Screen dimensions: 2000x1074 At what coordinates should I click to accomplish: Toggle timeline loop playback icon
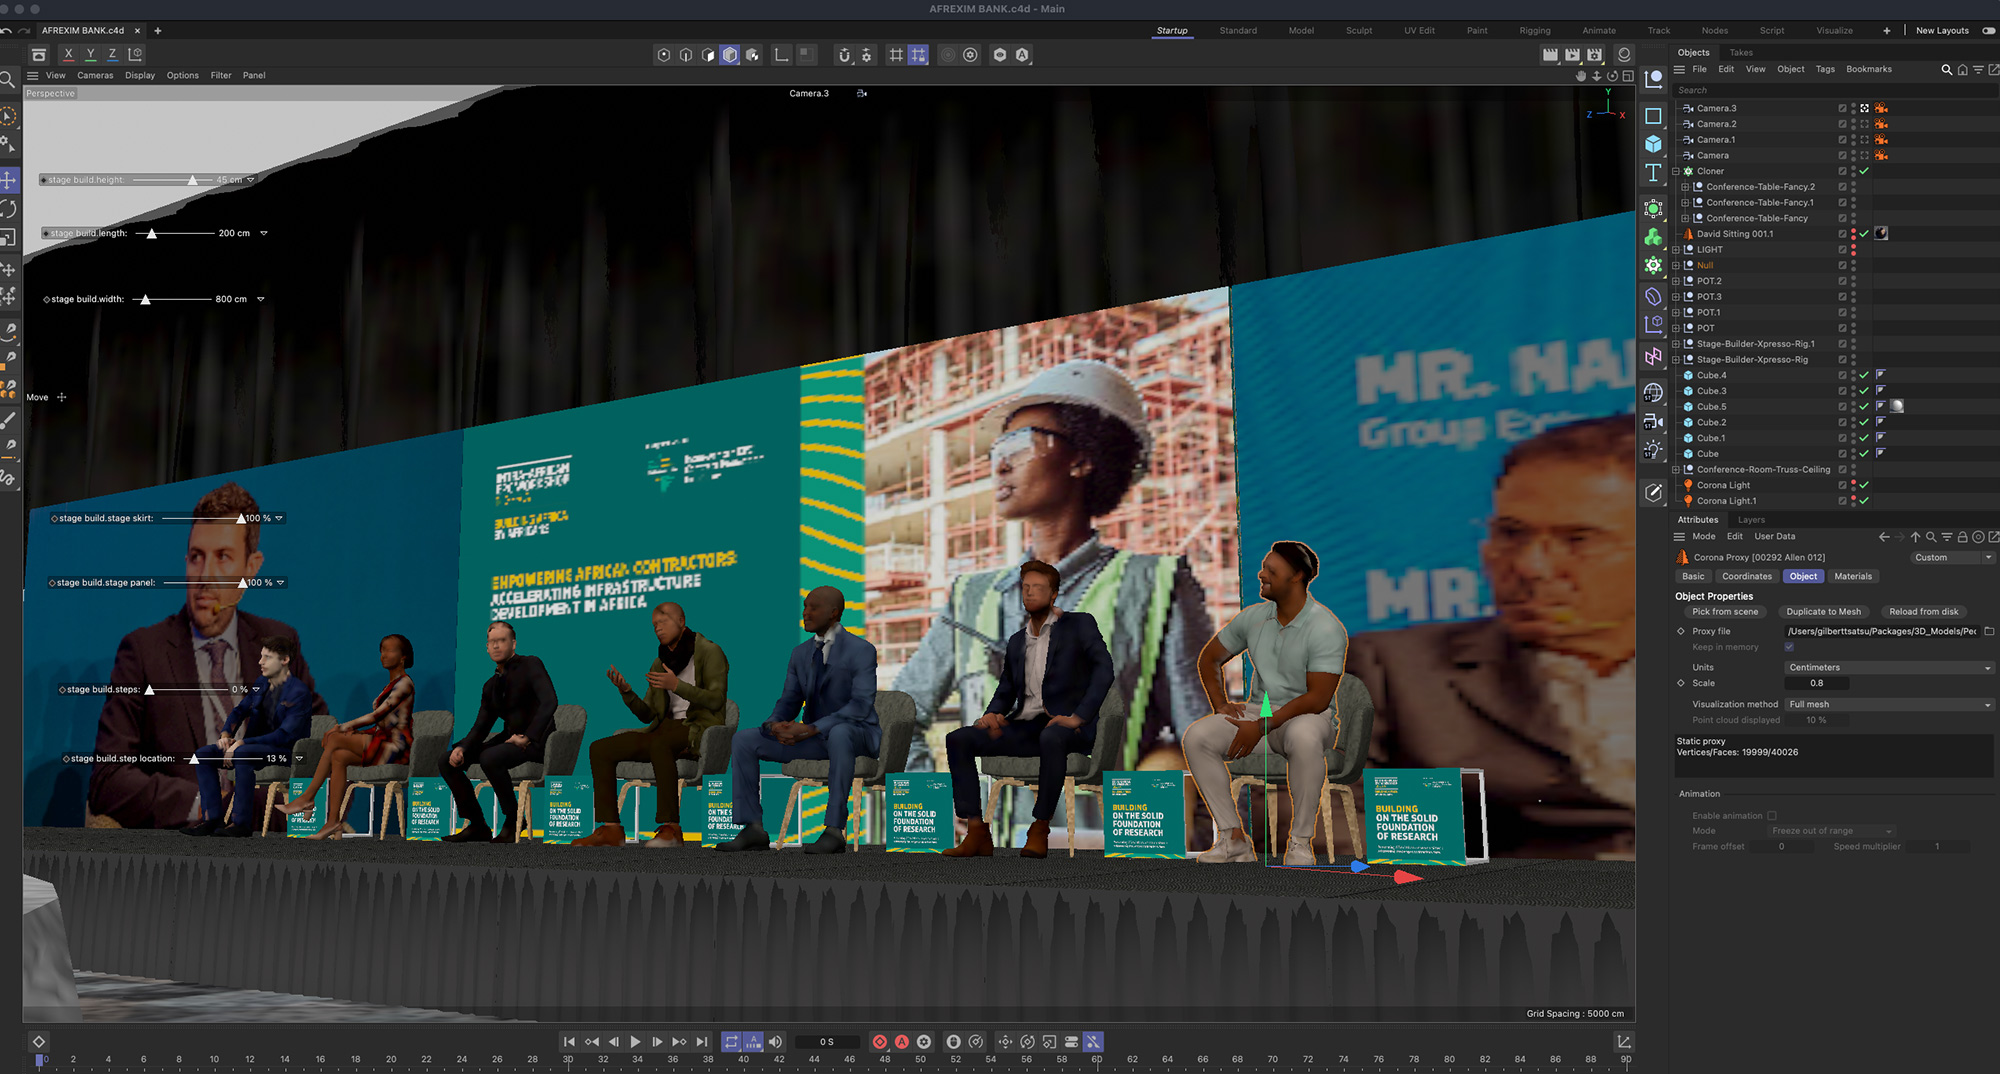(x=731, y=1042)
